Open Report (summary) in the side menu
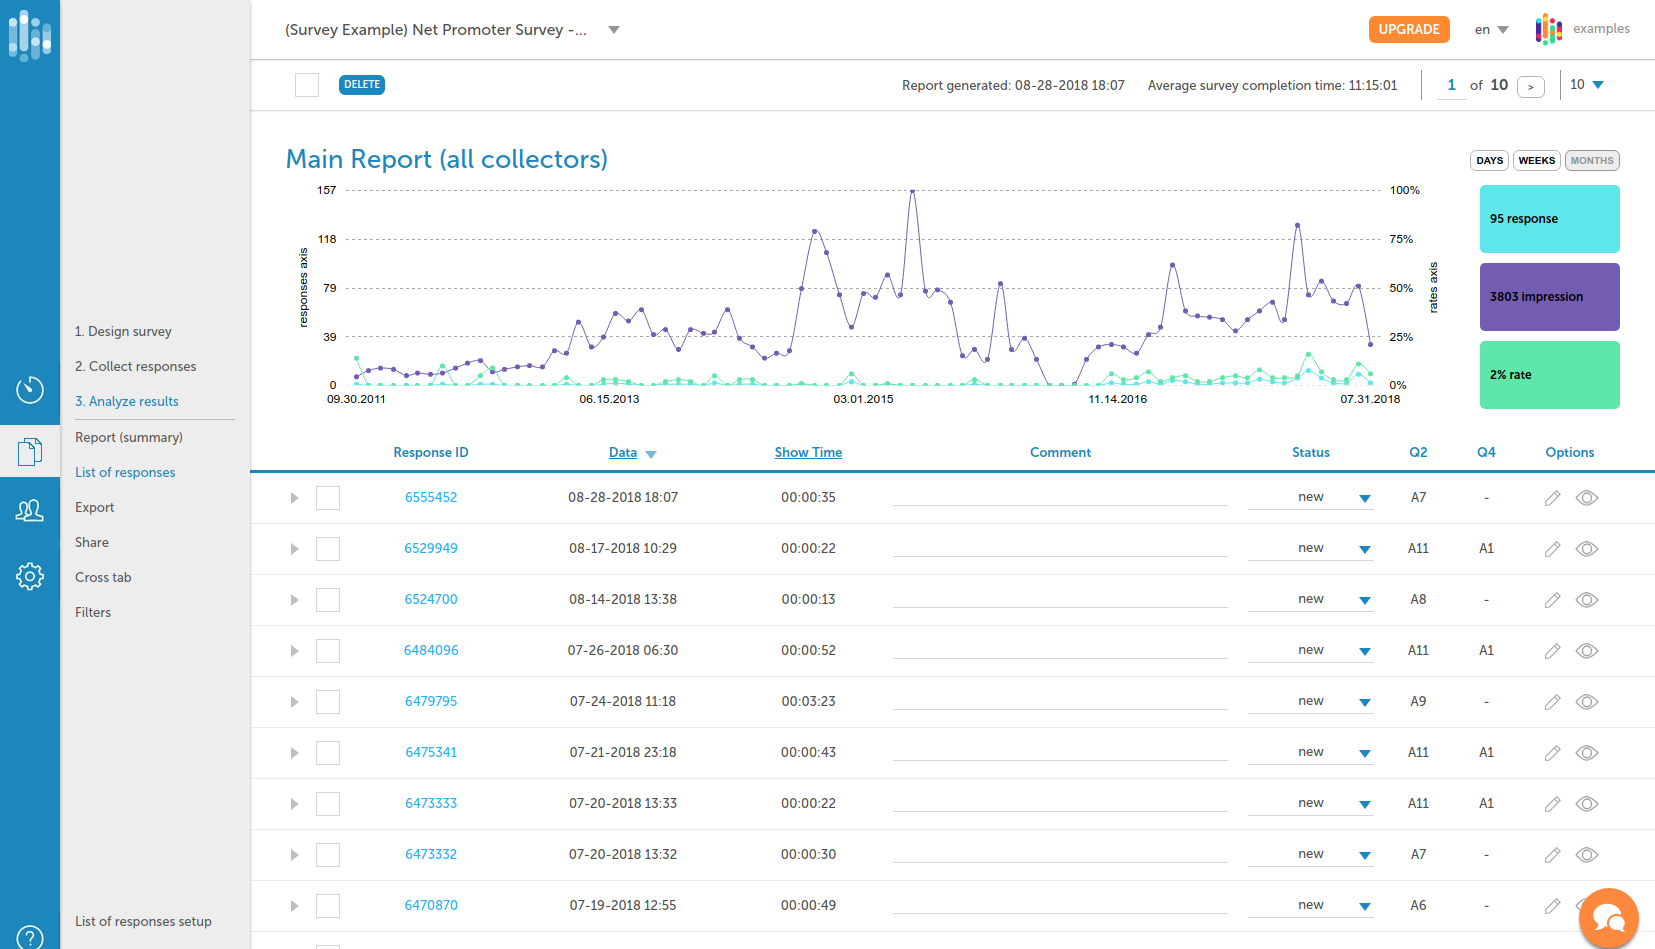1655x949 pixels. click(129, 437)
